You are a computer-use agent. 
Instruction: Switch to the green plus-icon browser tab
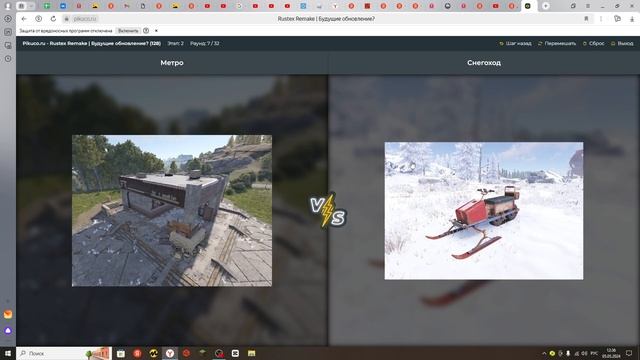47,6
